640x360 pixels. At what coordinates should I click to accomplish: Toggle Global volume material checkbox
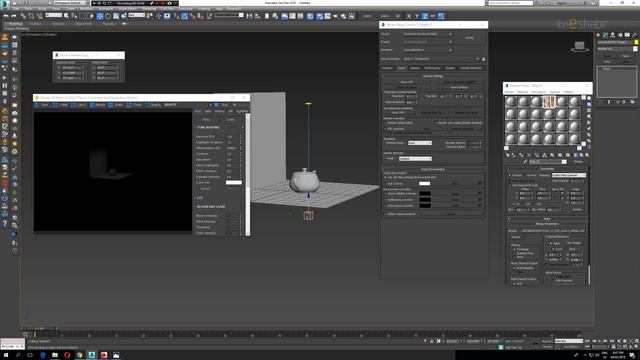coord(385,214)
